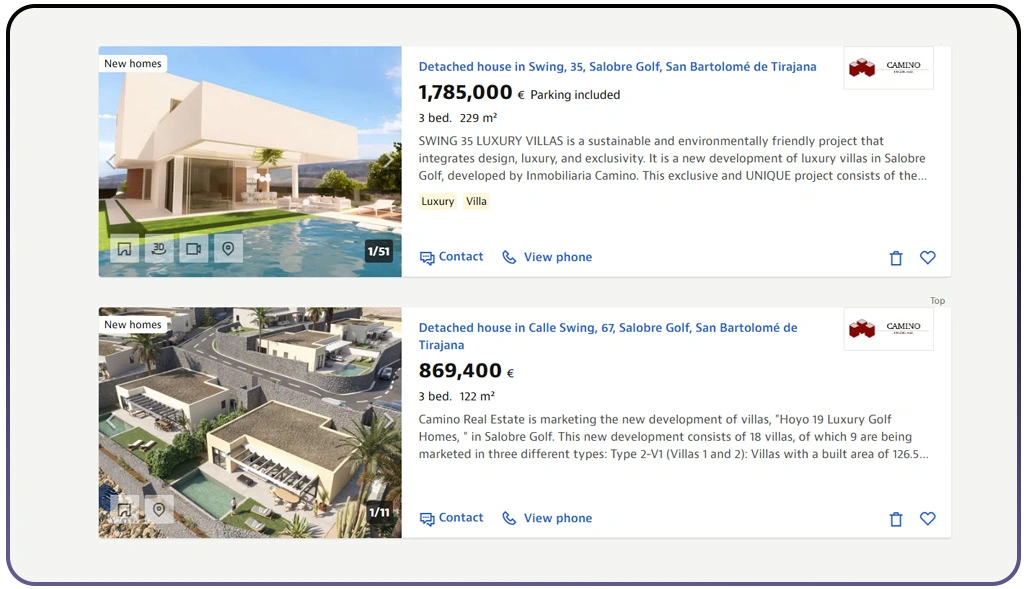
Task: Discard the 869,400 € listing with trash icon
Action: pos(896,519)
